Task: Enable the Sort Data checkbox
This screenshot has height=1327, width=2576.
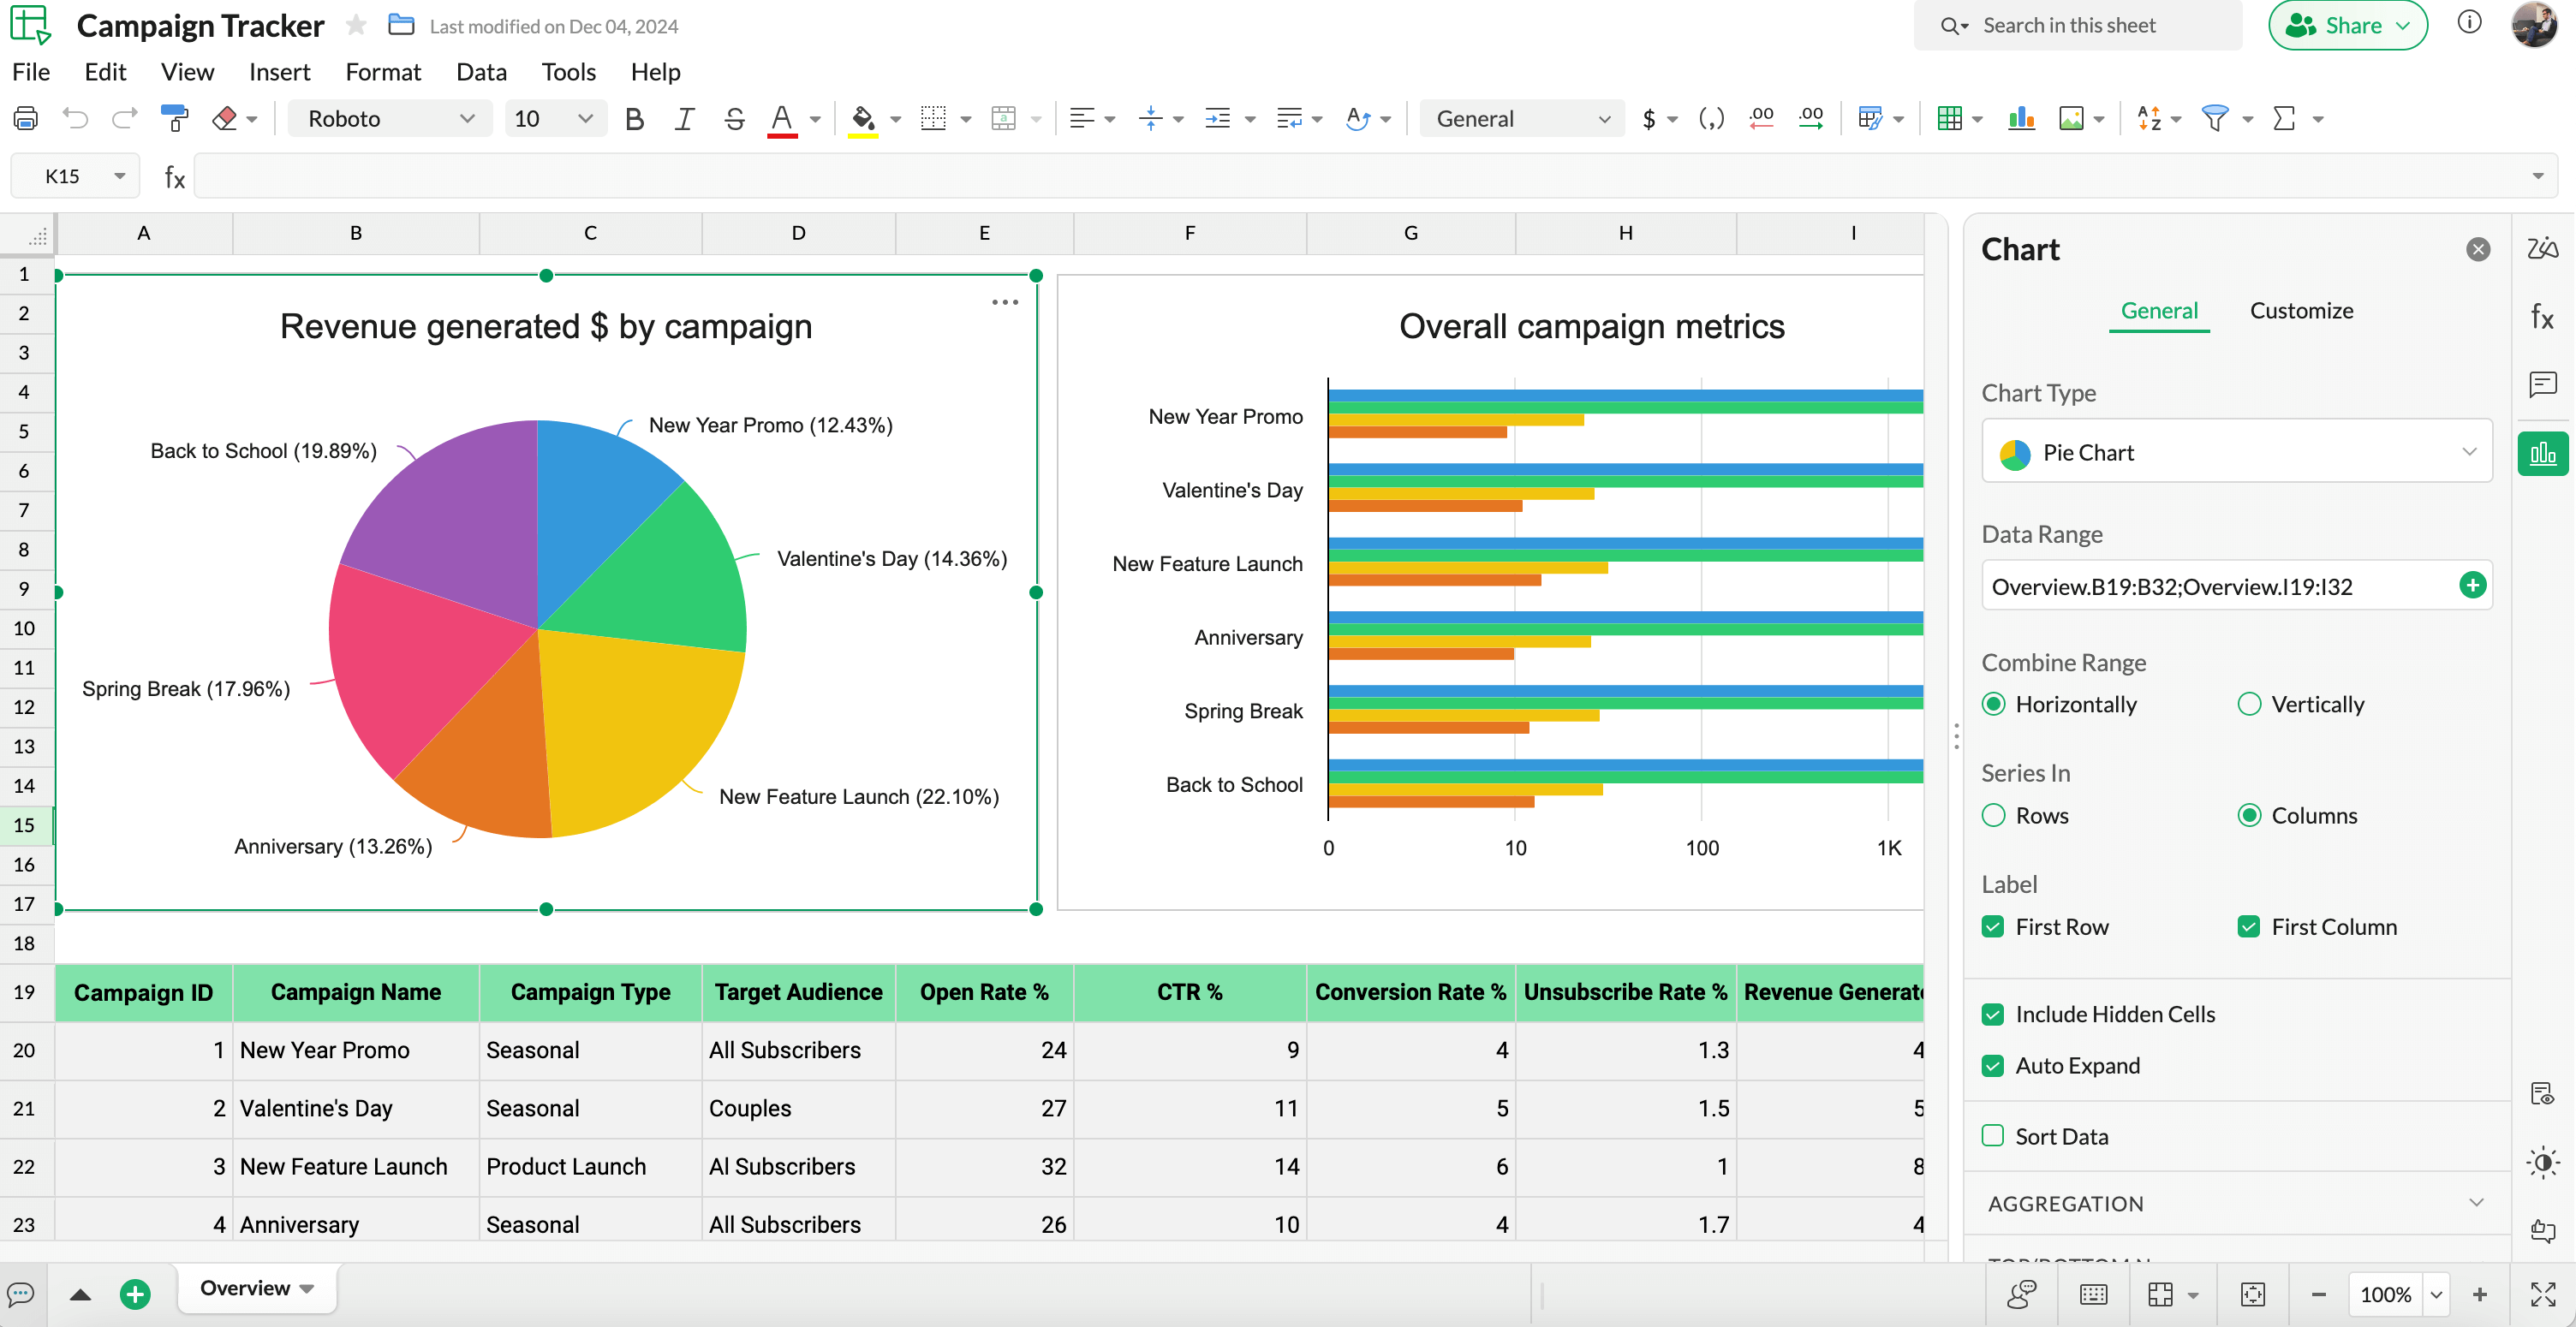Action: pos(1995,1136)
